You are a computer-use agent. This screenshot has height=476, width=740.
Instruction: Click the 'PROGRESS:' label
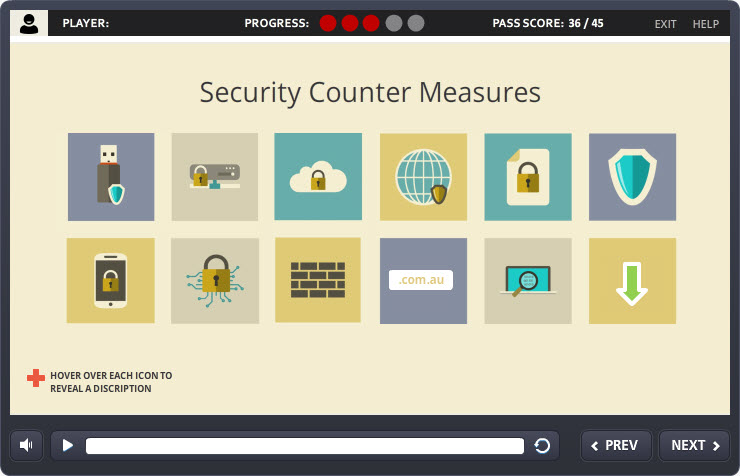(x=277, y=23)
